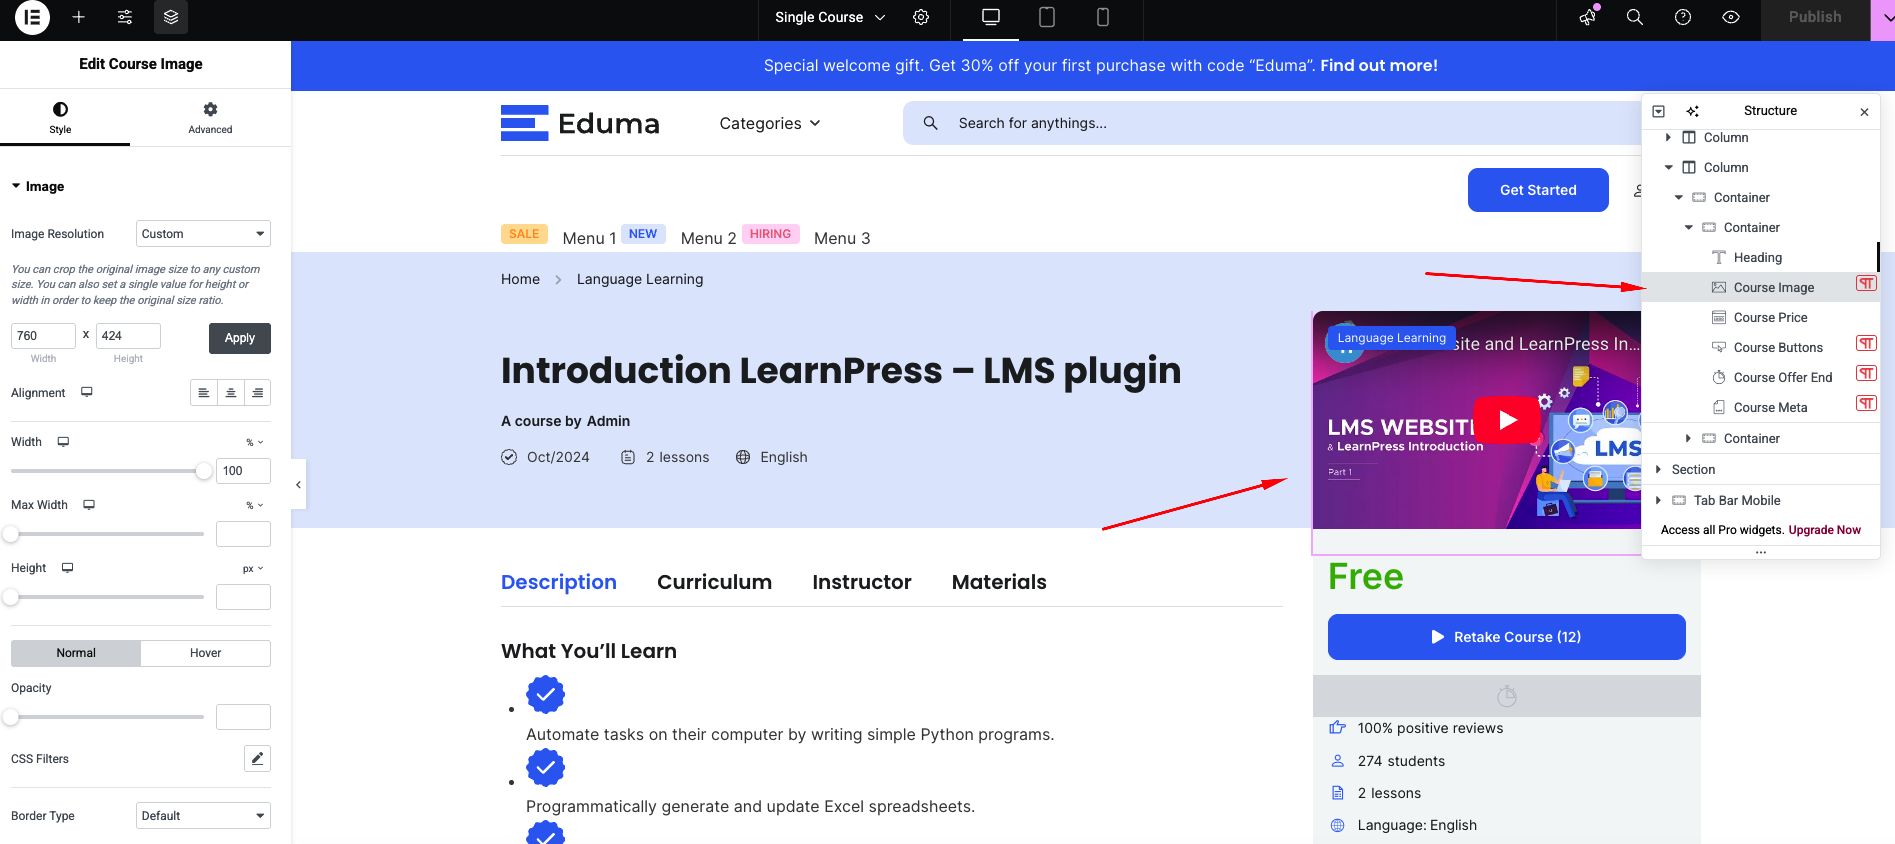Expand Tab Bar Mobile in Structure
Image resolution: width=1895 pixels, height=844 pixels.
pos(1658,500)
